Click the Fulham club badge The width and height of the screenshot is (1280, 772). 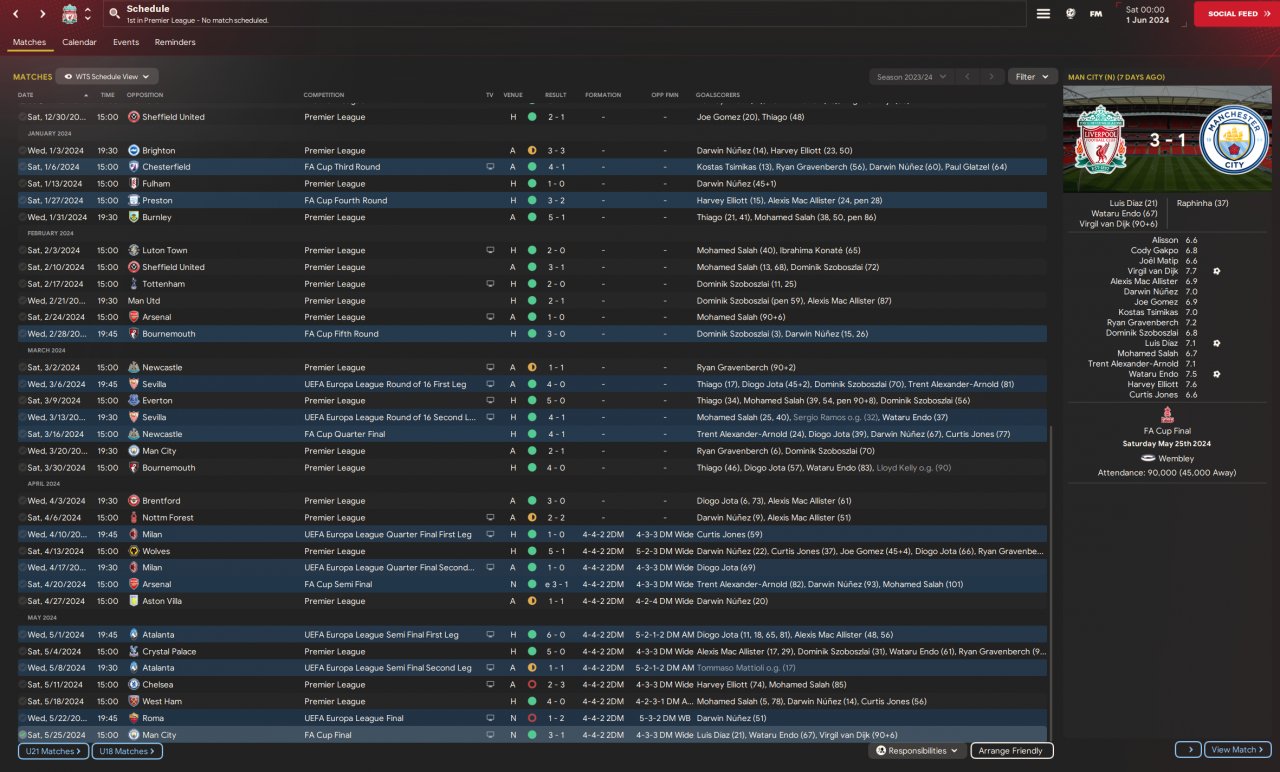(x=134, y=184)
